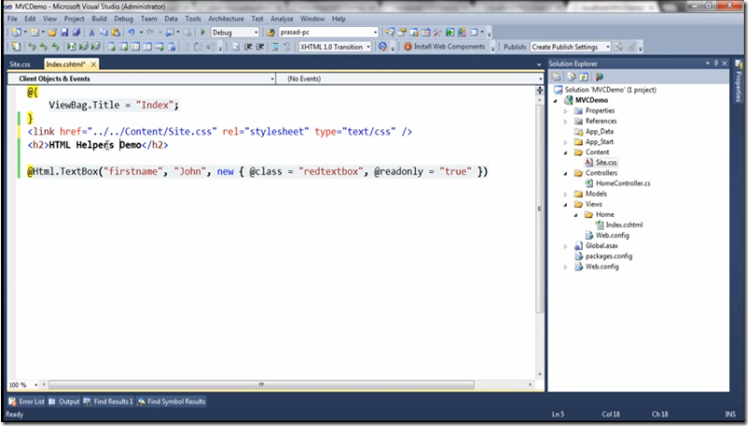748x426 pixels.
Task: Click the Refresh icon in Solution Explorer toolbar
Action: click(x=584, y=77)
